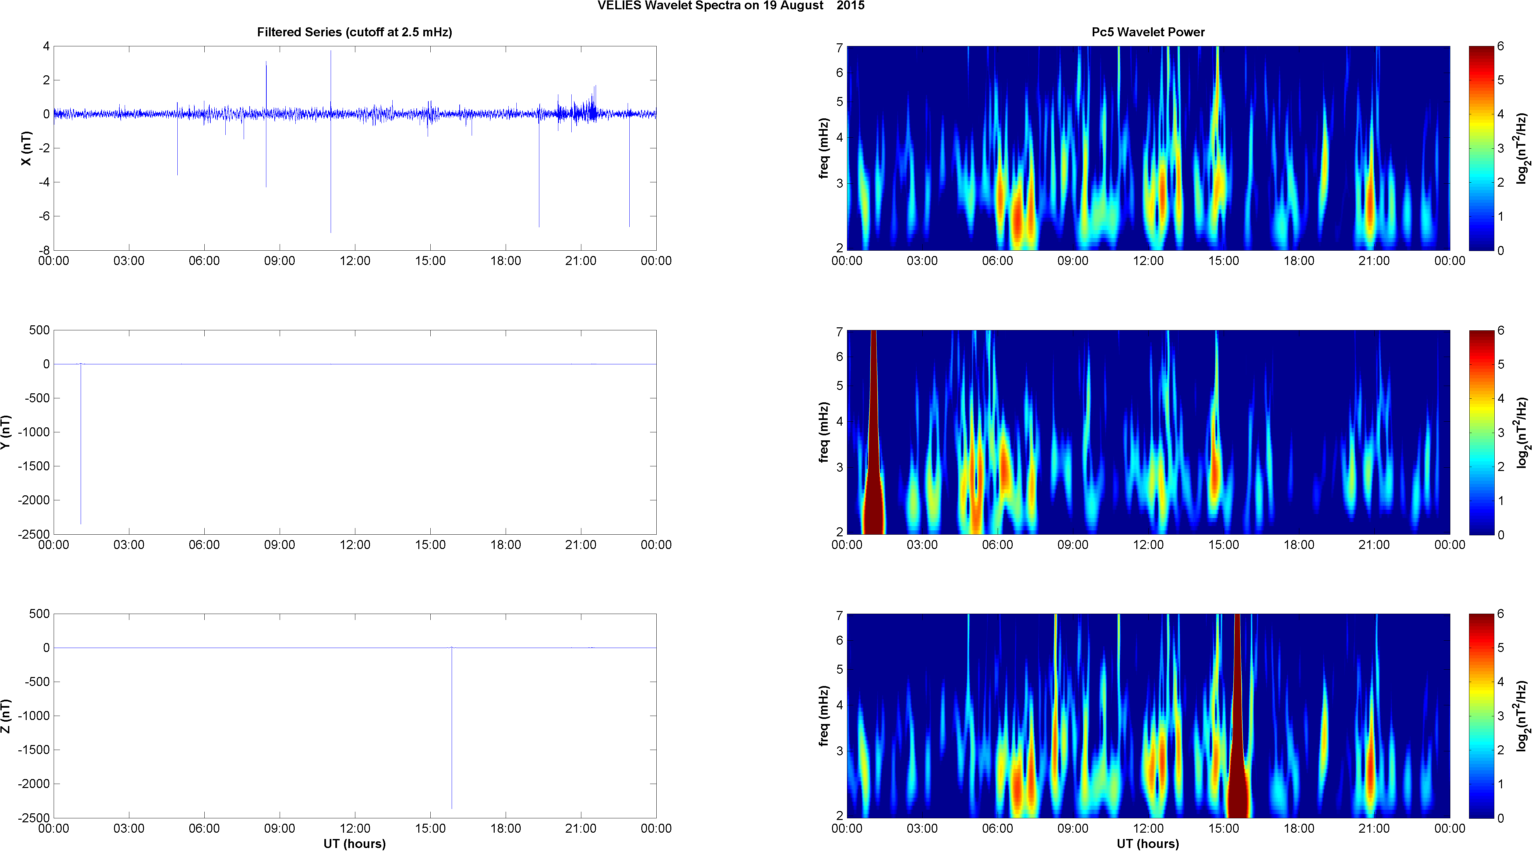Image resolution: width=1532 pixels, height=851 pixels.
Task: Click the dark red band in the middle wavelet plot
Action: 874,432
